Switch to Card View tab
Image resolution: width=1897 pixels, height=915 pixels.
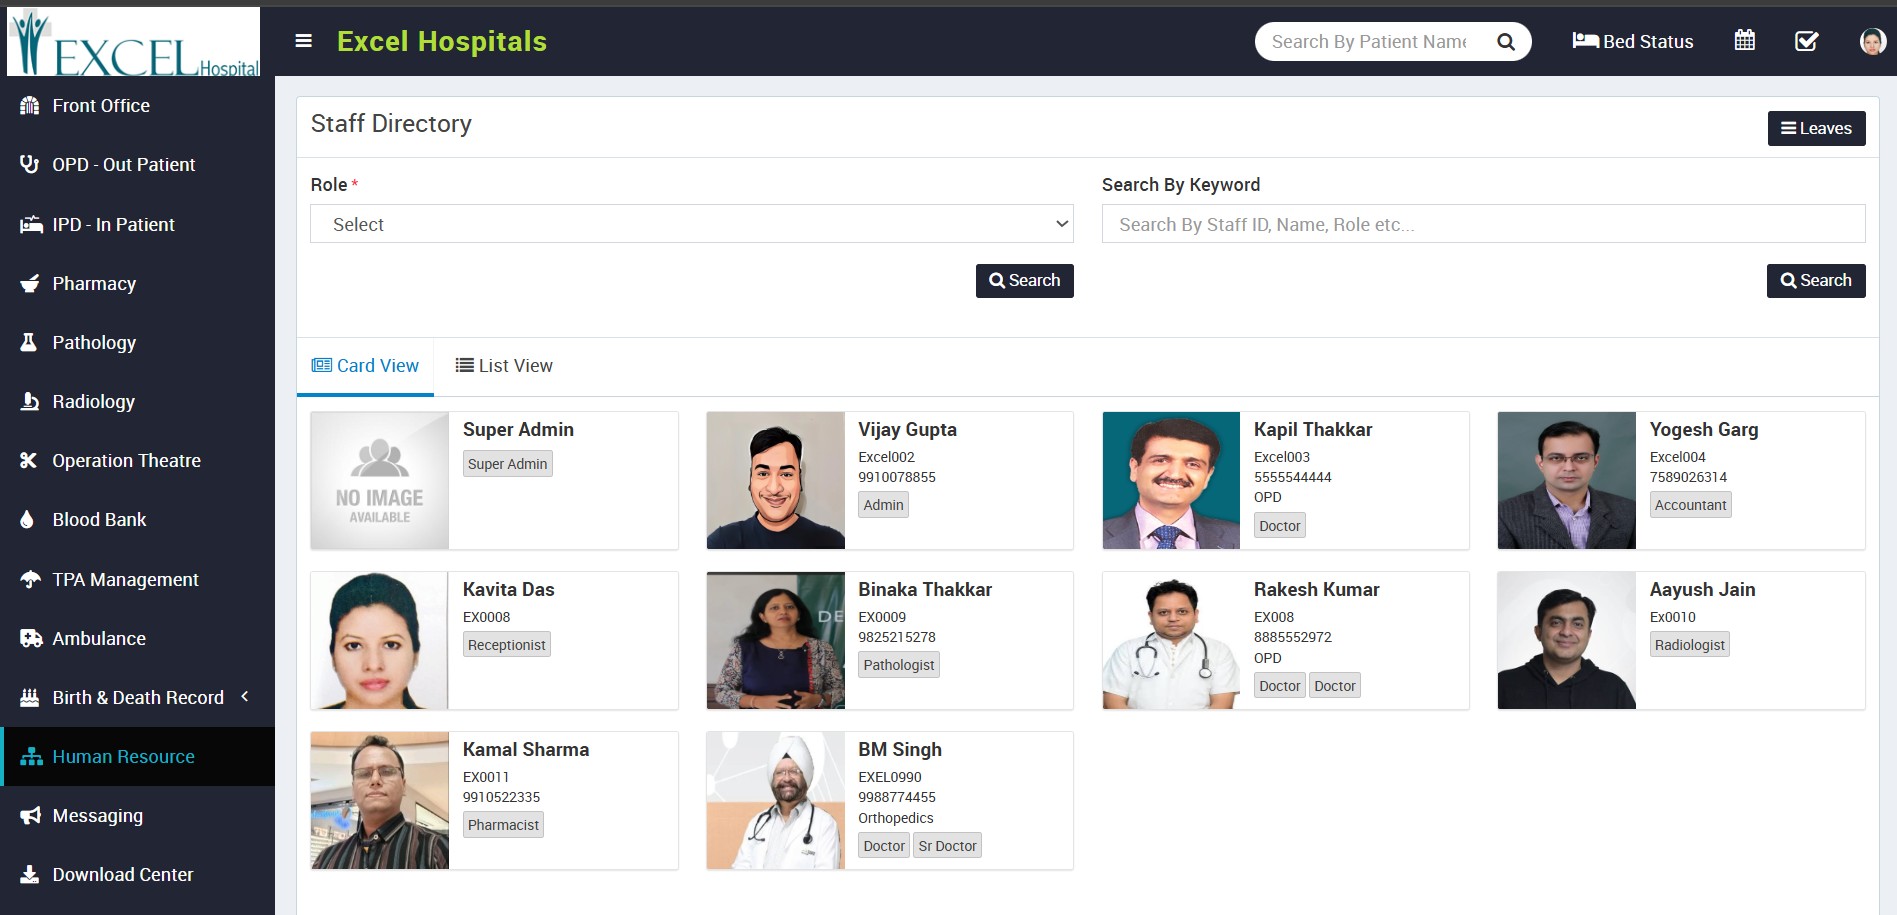[366, 366]
